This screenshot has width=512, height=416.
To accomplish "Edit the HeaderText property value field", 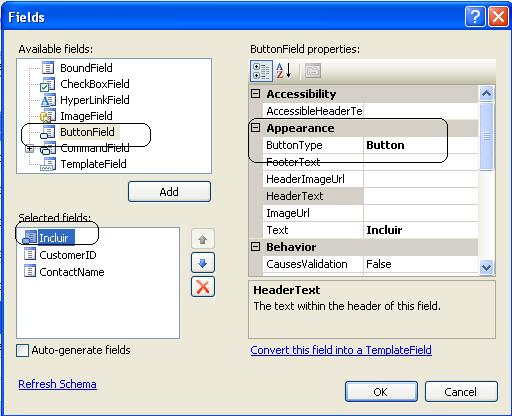I will [421, 196].
